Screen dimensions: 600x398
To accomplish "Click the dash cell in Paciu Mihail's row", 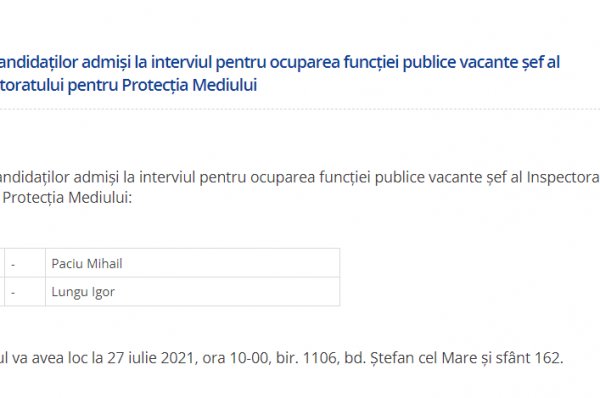I will [25, 263].
